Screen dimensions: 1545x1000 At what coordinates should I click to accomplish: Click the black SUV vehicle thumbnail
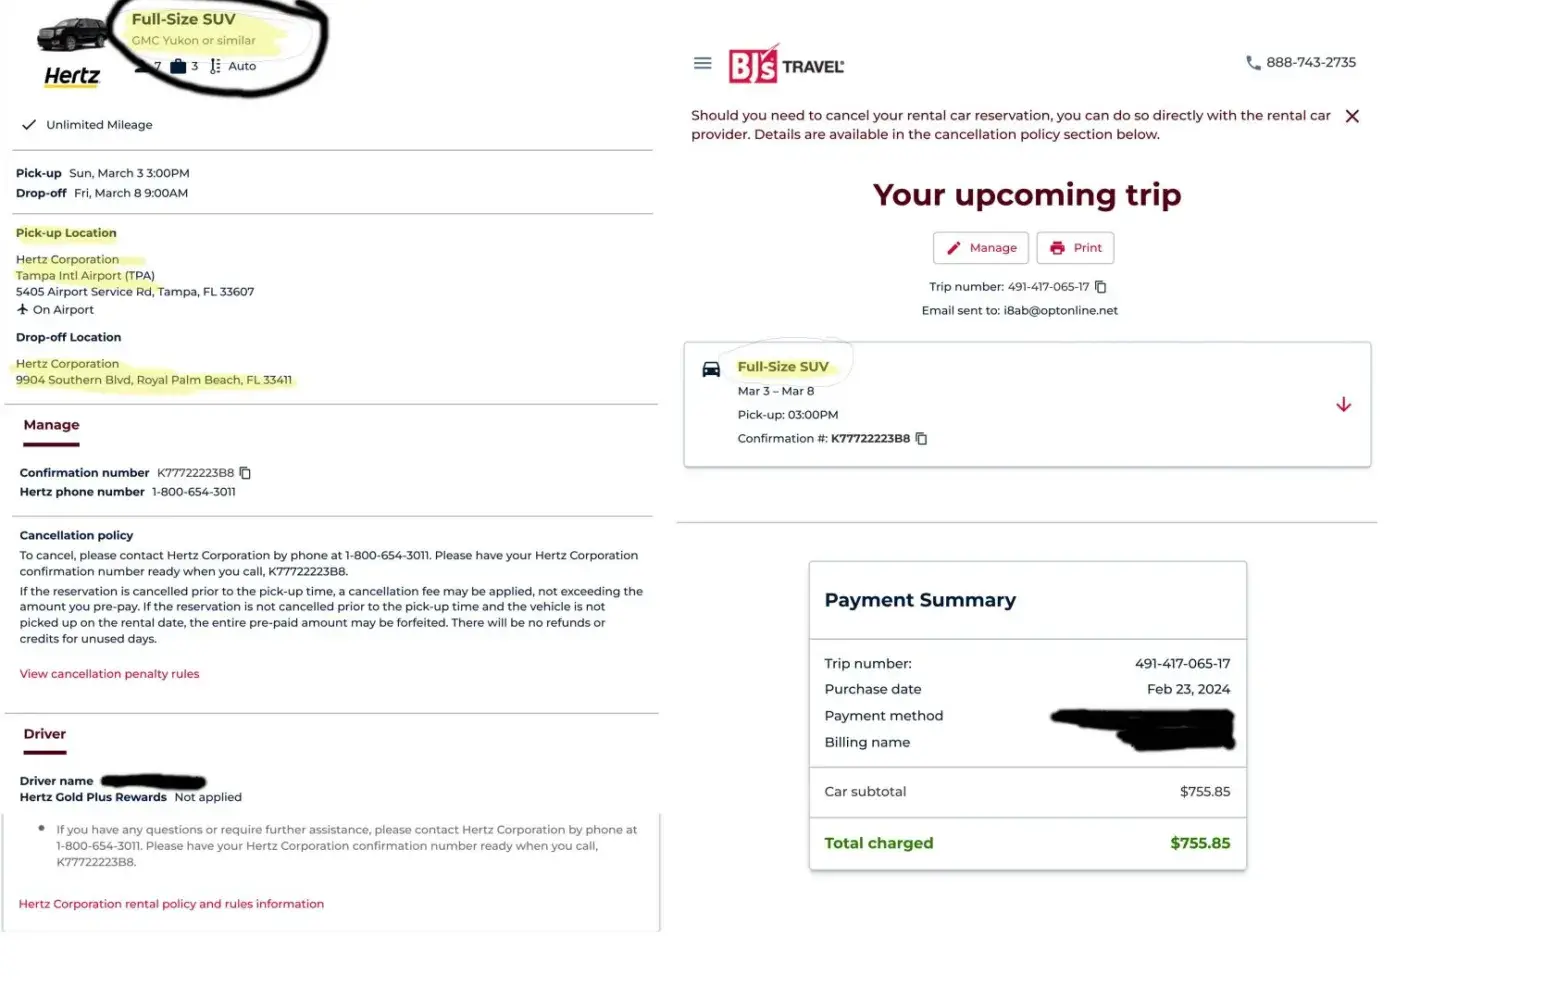click(71, 34)
